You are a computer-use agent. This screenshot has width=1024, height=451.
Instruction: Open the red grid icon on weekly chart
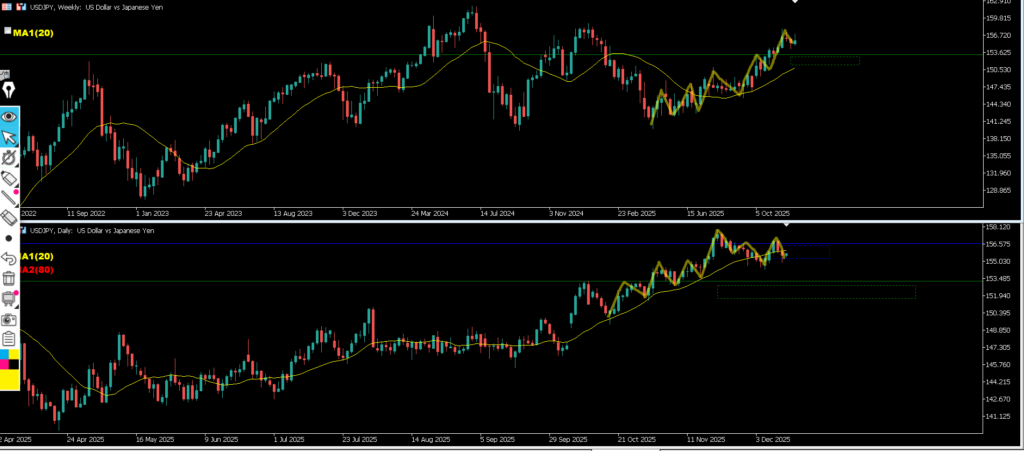point(9,8)
